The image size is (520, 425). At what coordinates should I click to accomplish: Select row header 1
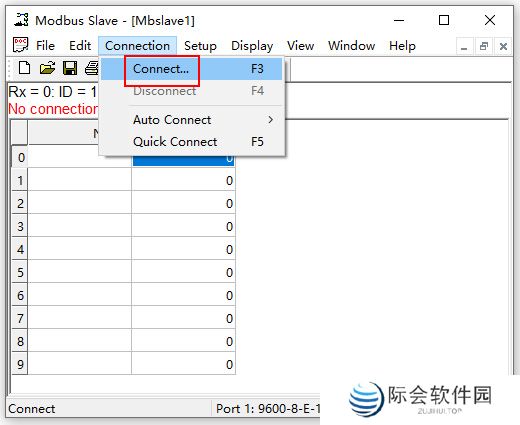click(x=20, y=180)
